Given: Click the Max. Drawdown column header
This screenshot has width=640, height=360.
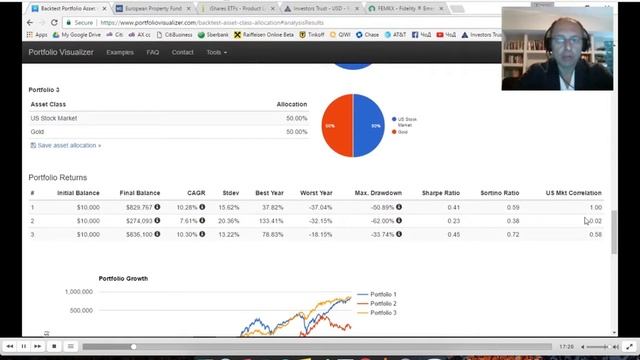Looking at the screenshot, I should point(378,193).
